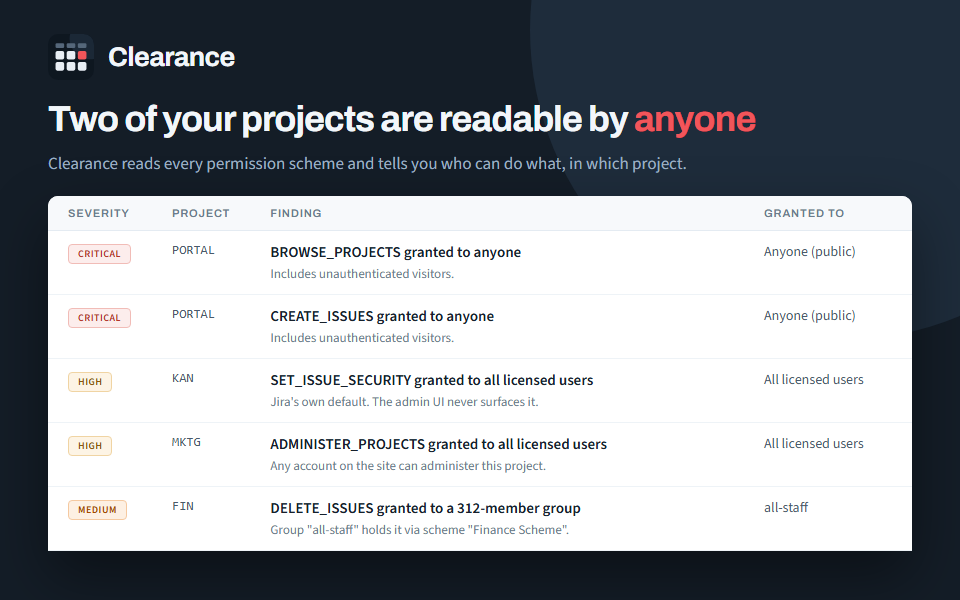This screenshot has height=600, width=960.
Task: Click "all-staff" in the Granted To column
Action: 786,508
